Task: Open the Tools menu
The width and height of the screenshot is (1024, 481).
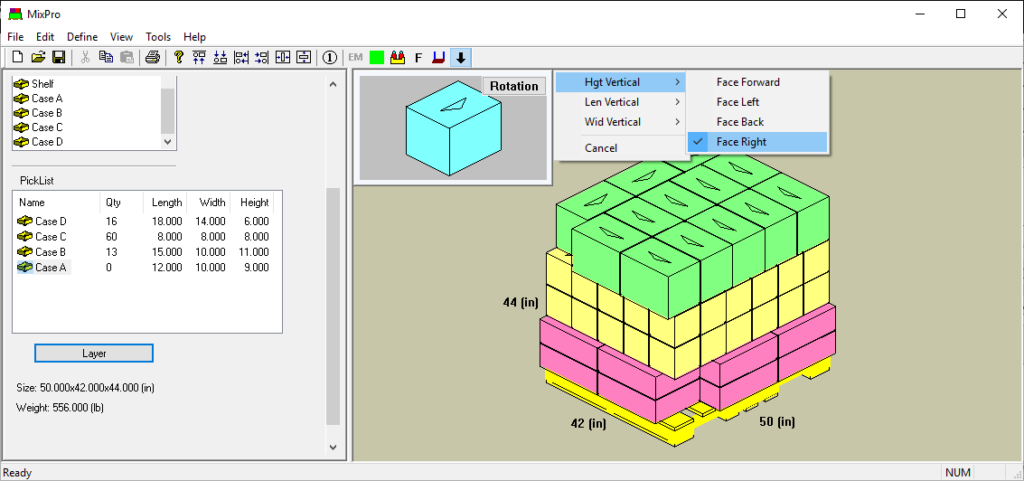Action: [157, 37]
